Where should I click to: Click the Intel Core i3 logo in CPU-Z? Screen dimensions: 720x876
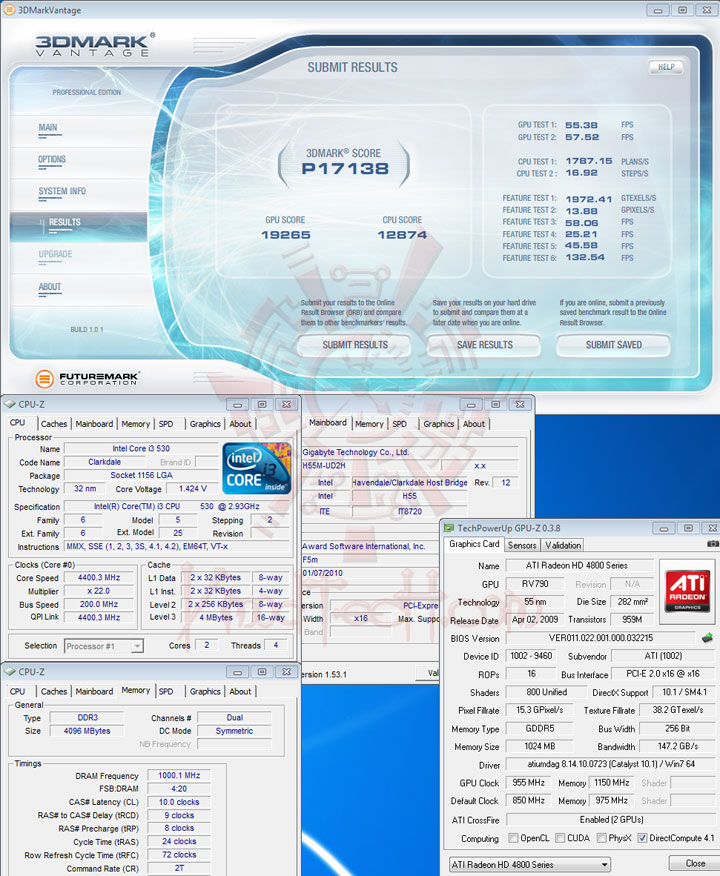pos(257,468)
